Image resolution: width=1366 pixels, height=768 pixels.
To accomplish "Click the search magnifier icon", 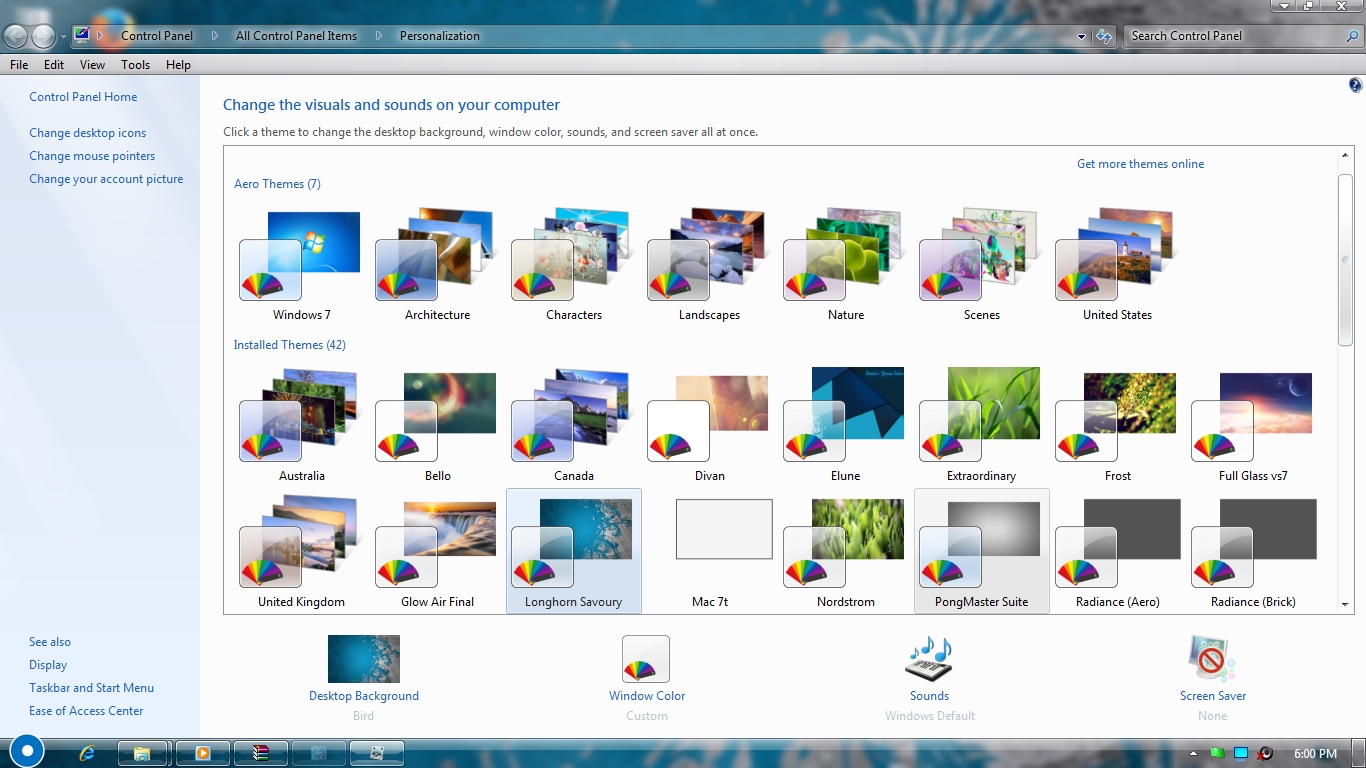I will (x=1352, y=36).
